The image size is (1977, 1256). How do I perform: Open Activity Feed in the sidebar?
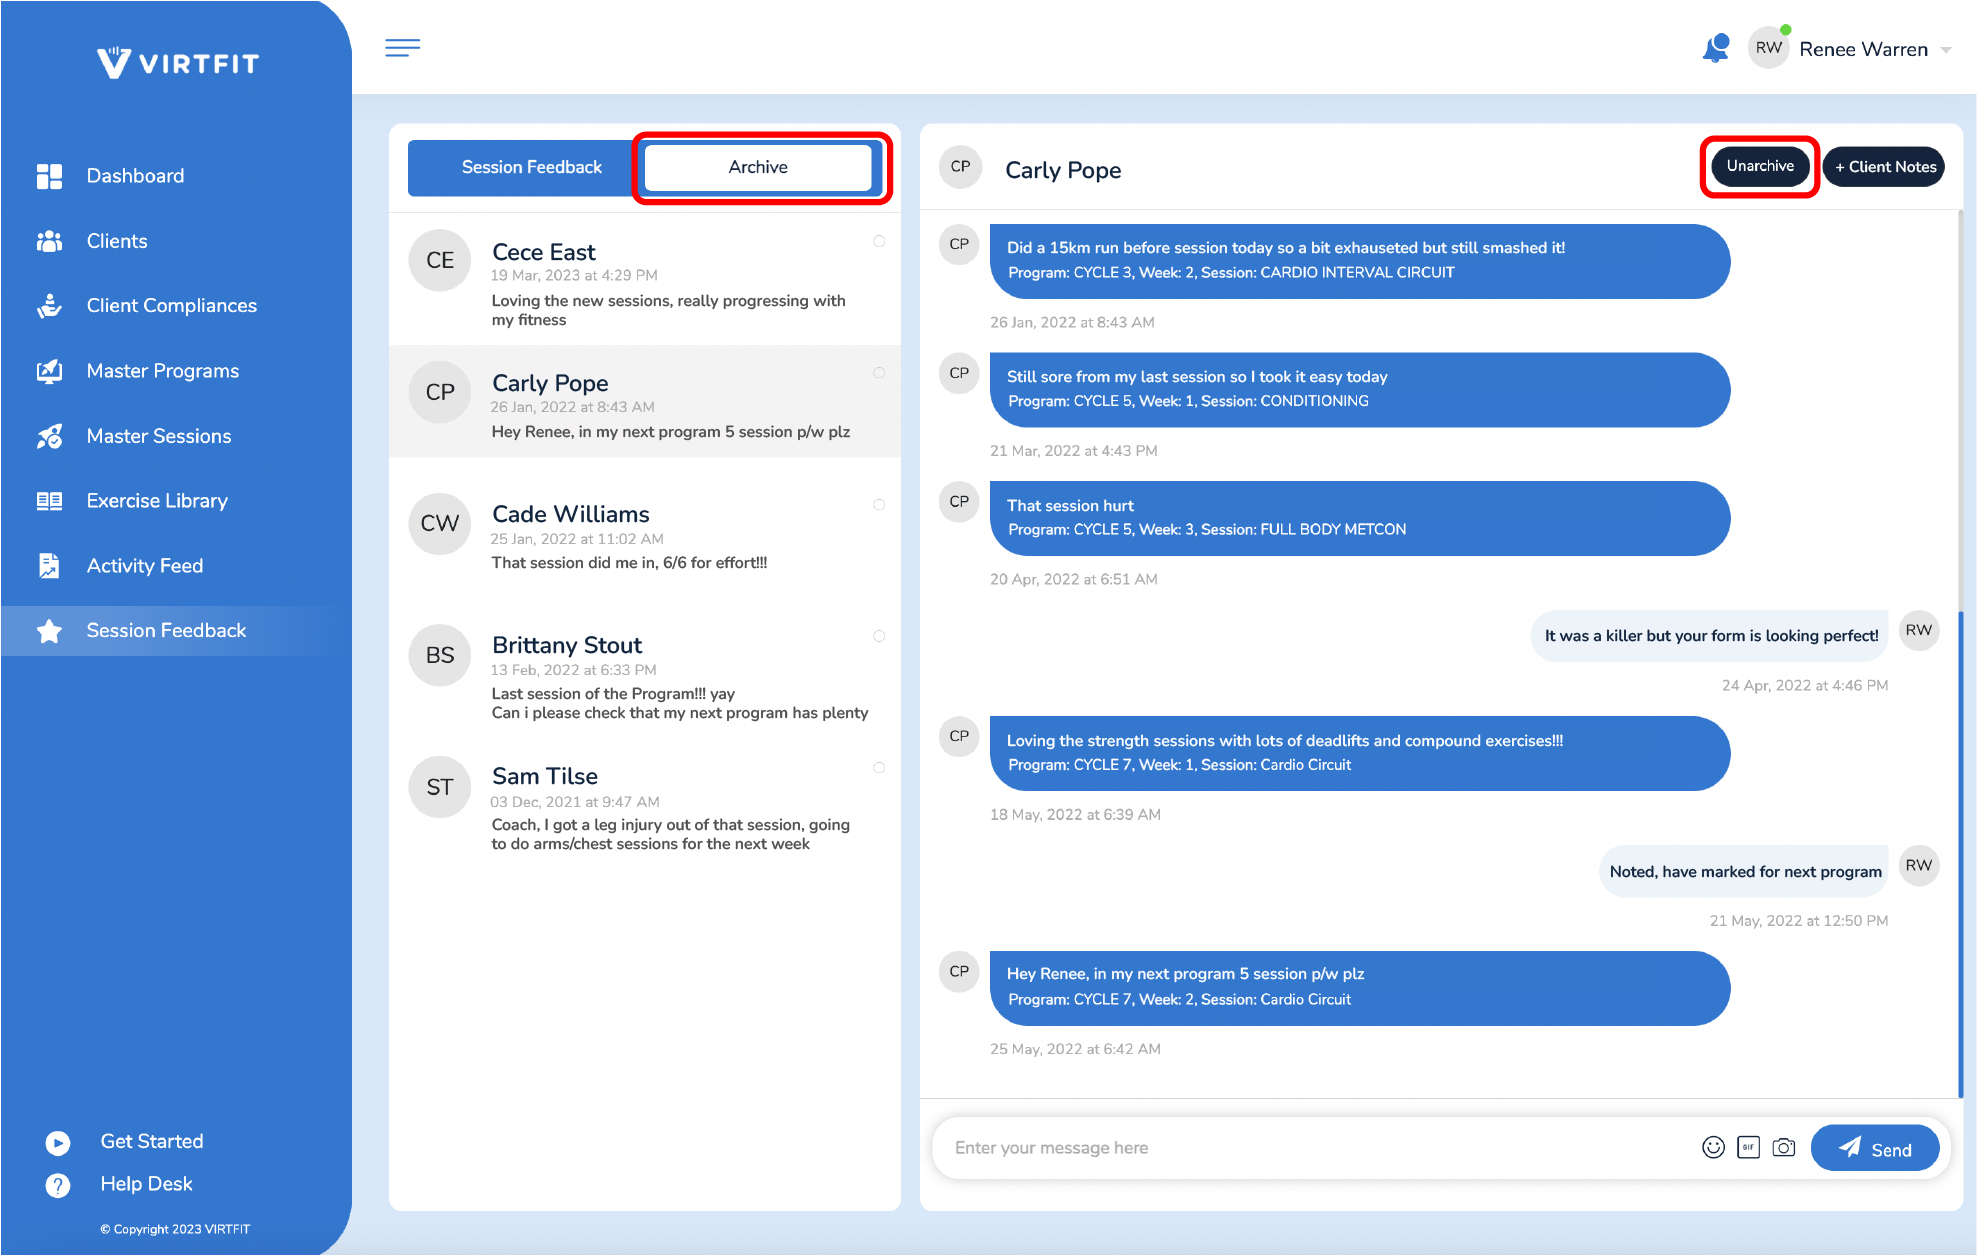[145, 566]
